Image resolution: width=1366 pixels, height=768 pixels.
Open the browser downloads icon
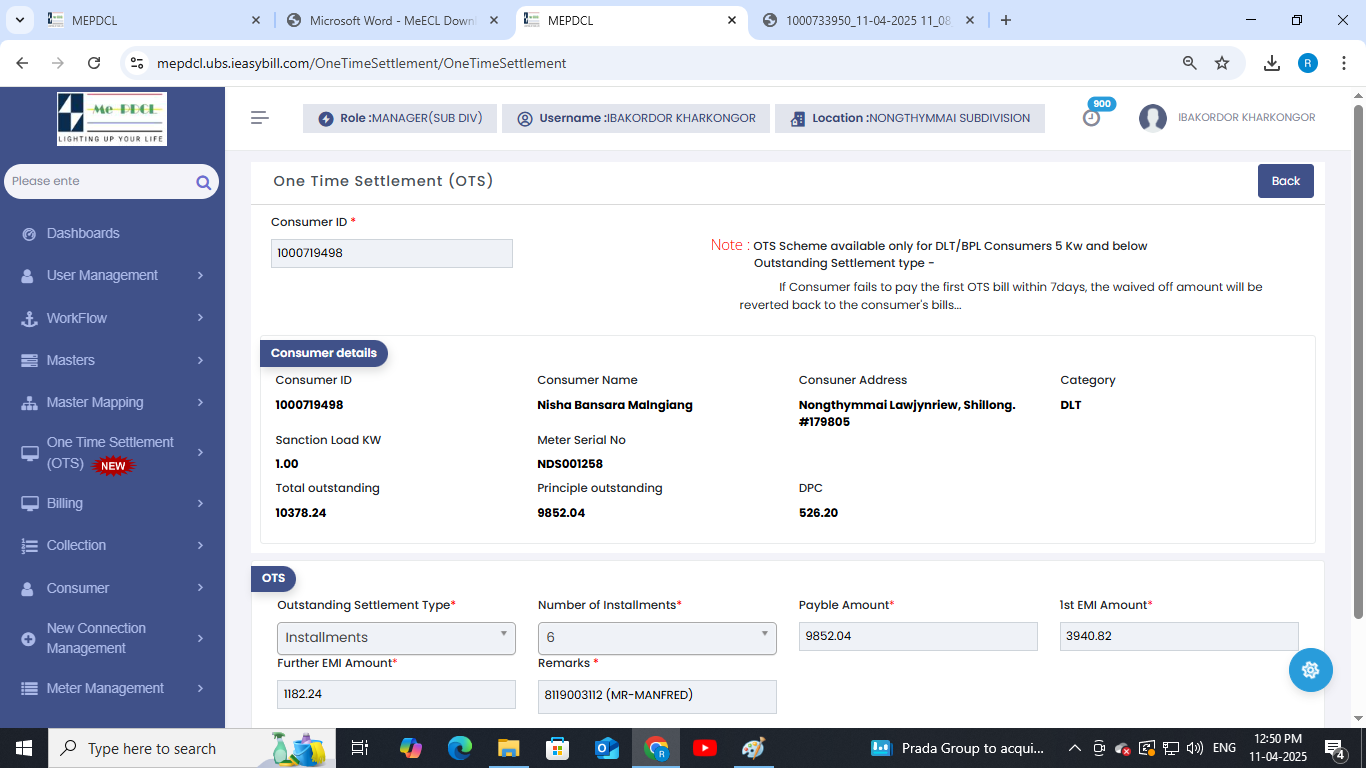(1272, 63)
